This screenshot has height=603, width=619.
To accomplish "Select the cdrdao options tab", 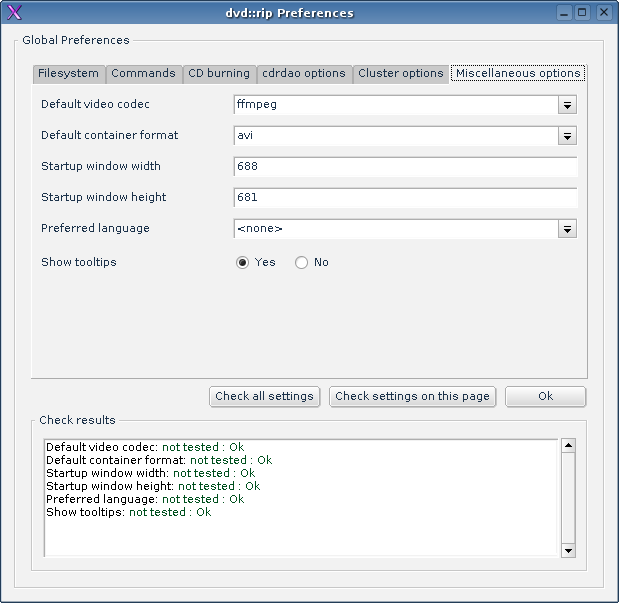I will [x=304, y=74].
